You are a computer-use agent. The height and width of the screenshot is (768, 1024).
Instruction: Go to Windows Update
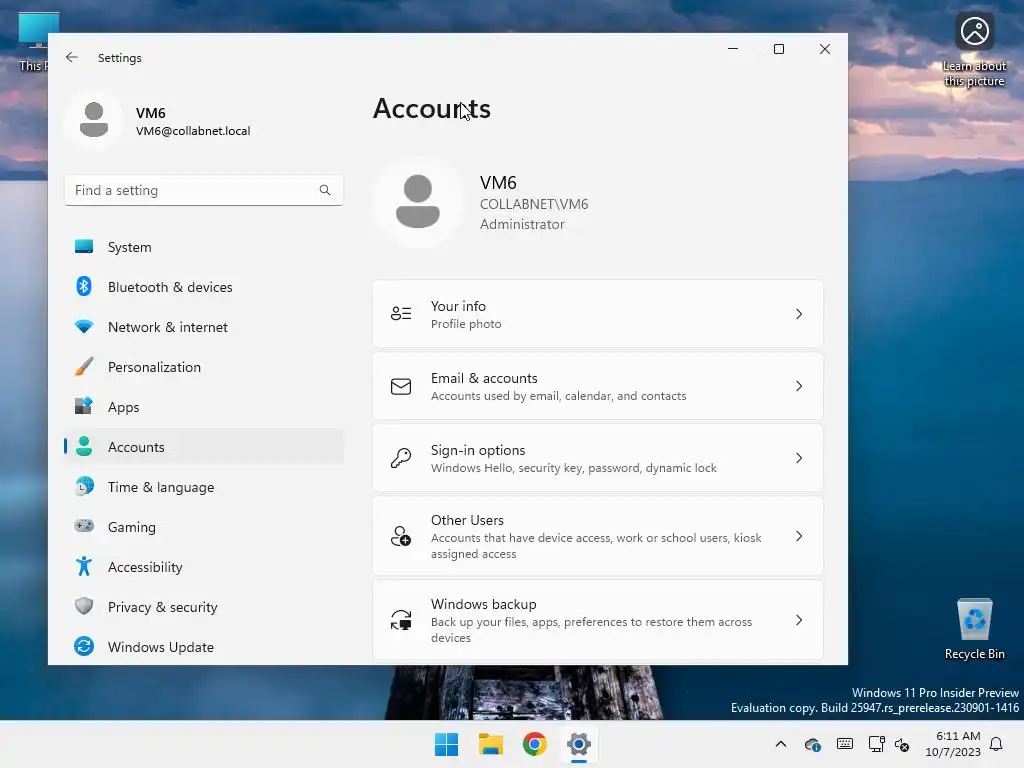coord(204,647)
